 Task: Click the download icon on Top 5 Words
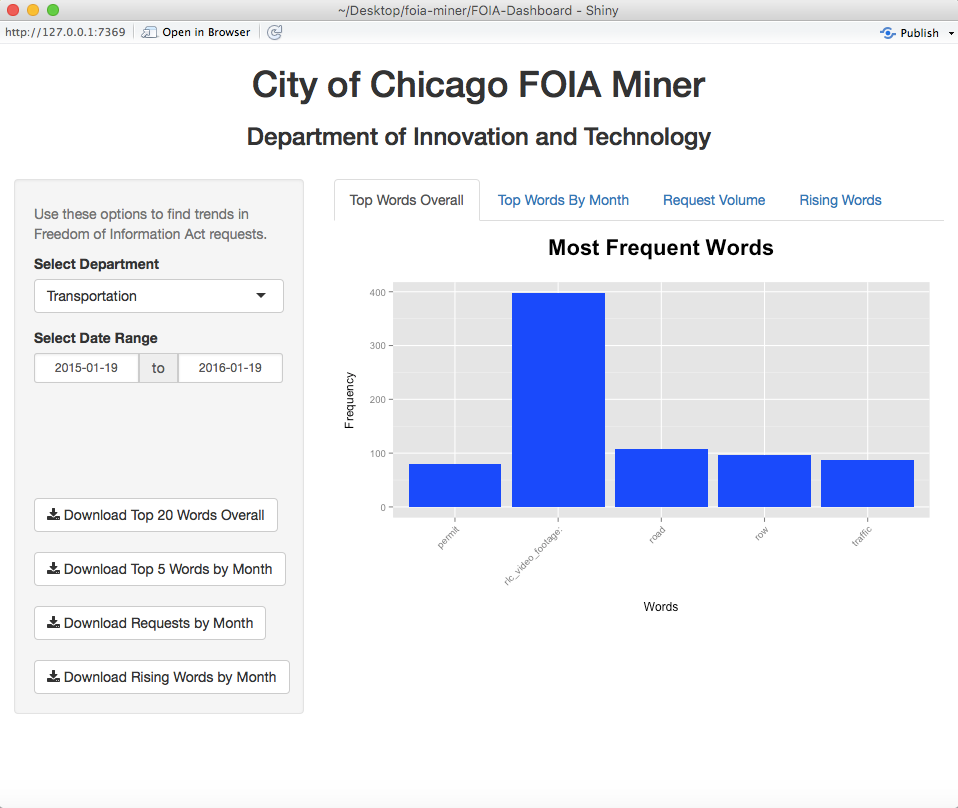click(54, 568)
